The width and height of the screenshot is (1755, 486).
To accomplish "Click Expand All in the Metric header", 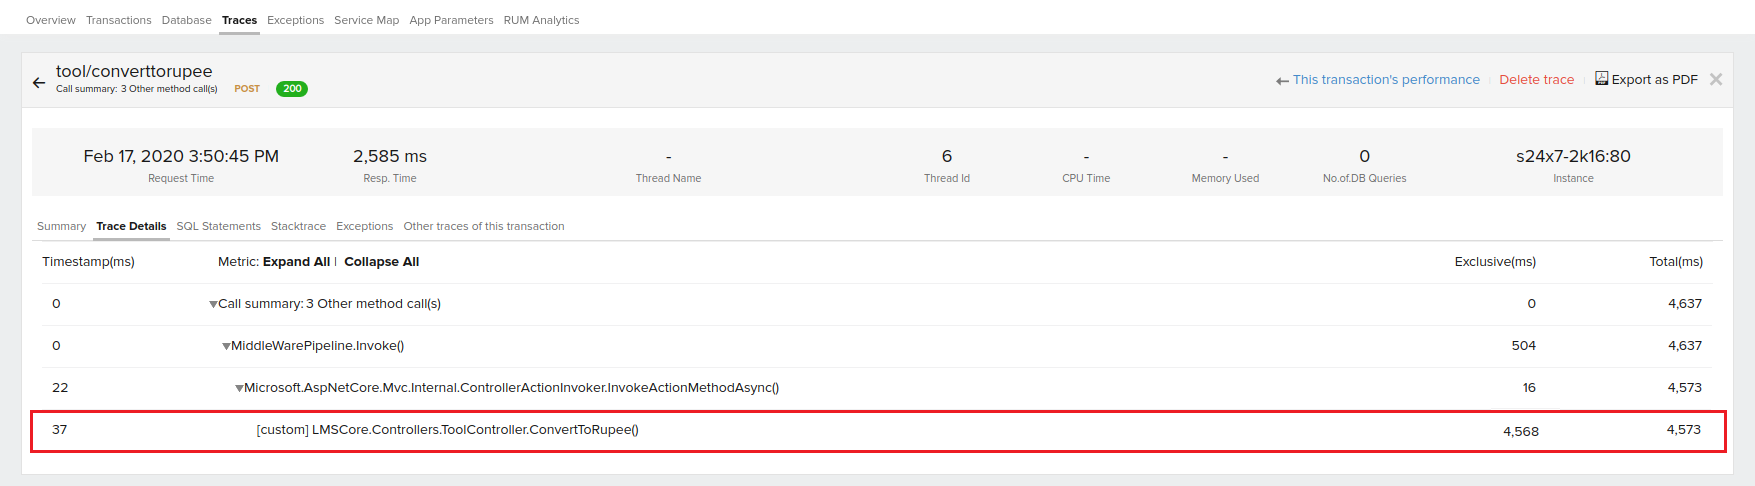I will [x=296, y=262].
